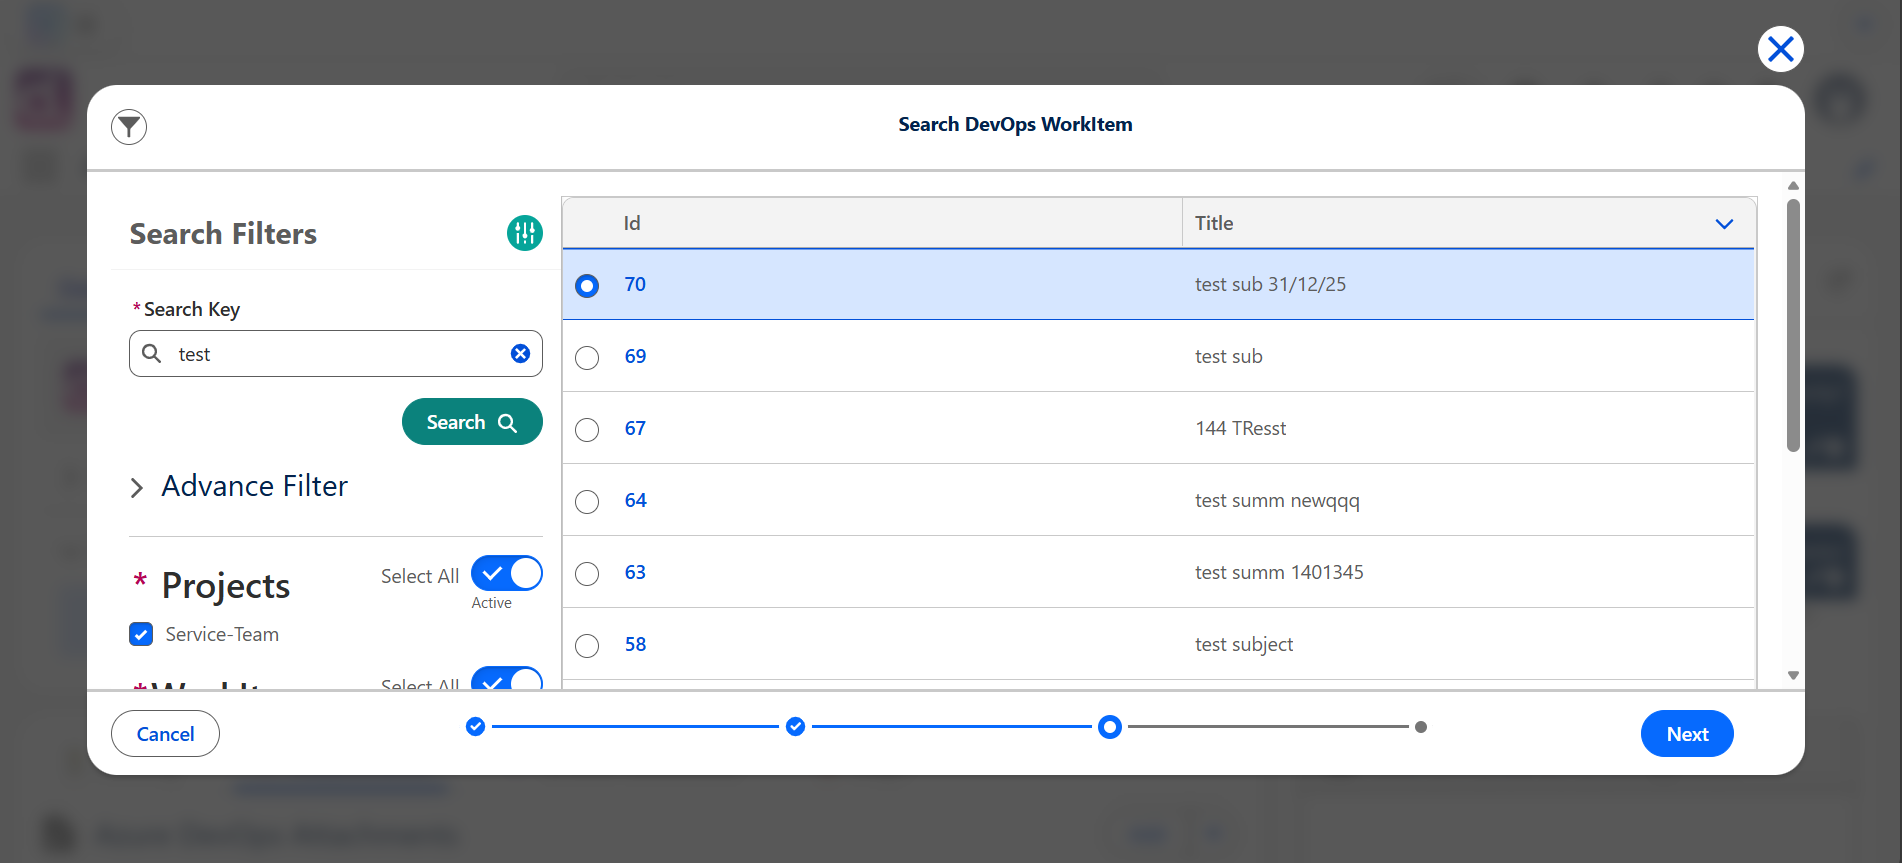Focus the Search Key input field
The width and height of the screenshot is (1902, 863).
coord(336,354)
